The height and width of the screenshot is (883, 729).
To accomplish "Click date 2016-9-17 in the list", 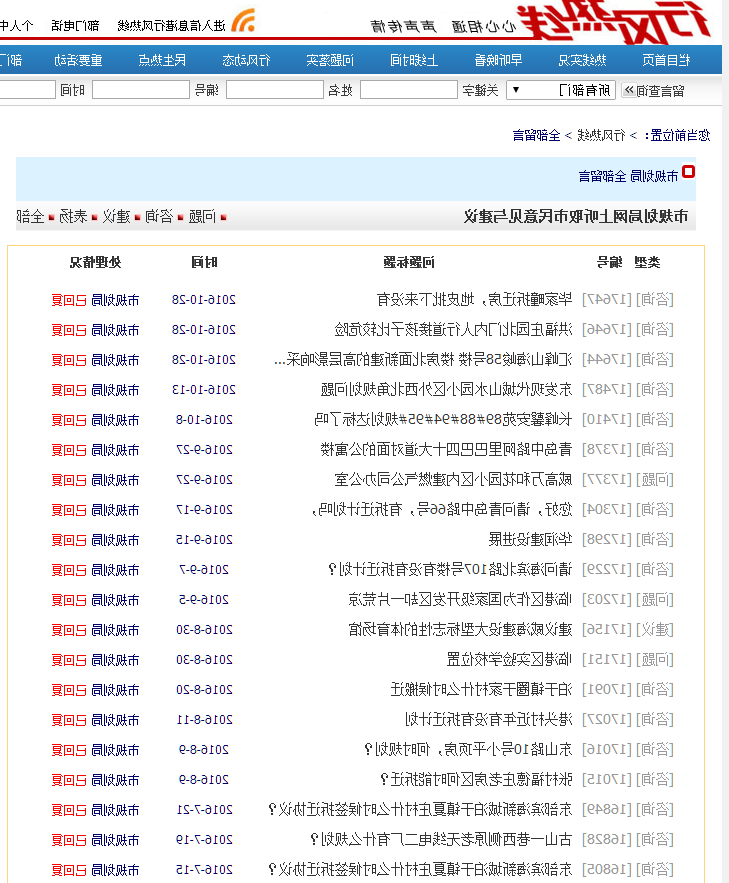I will coord(204,510).
